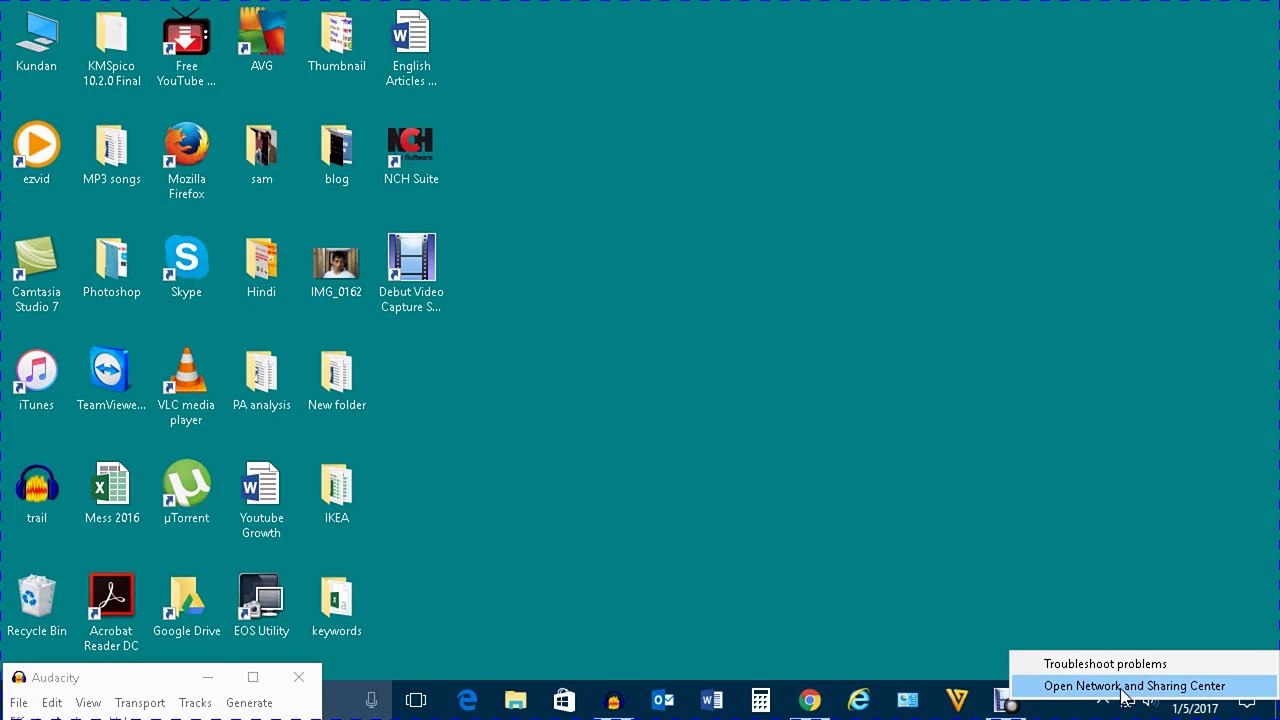Image resolution: width=1280 pixels, height=720 pixels.
Task: Click the Internet Explorer taskbar icon
Action: 859,700
